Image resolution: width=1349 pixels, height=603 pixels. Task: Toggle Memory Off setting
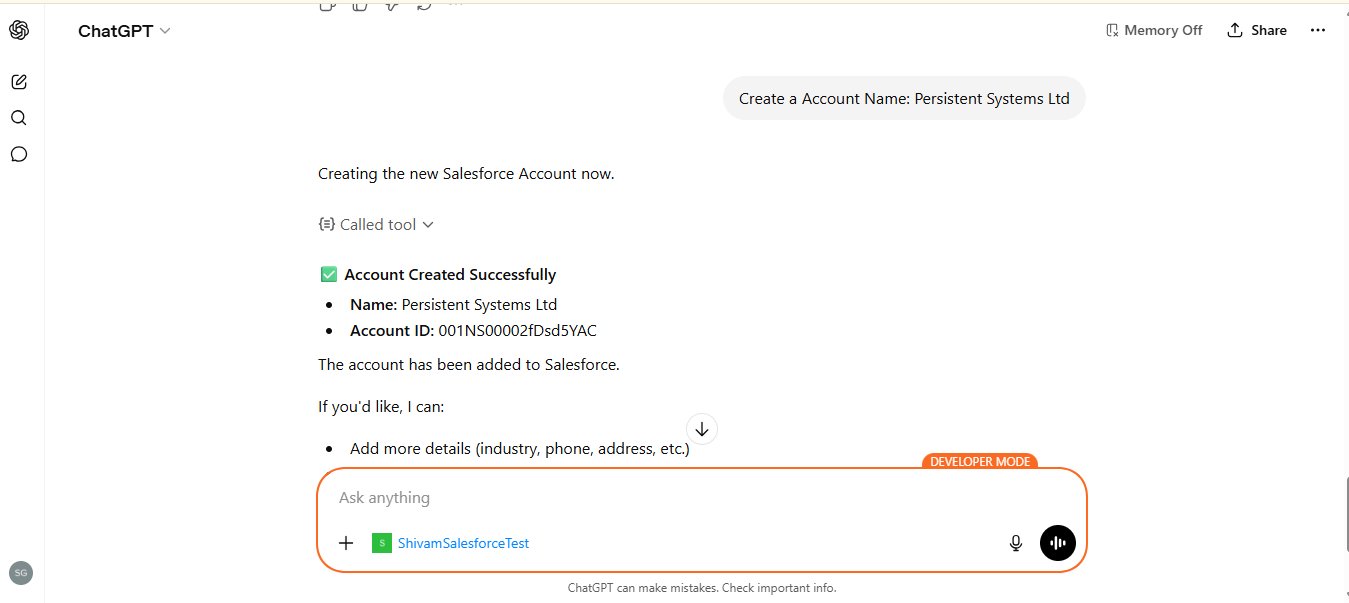tap(1154, 30)
